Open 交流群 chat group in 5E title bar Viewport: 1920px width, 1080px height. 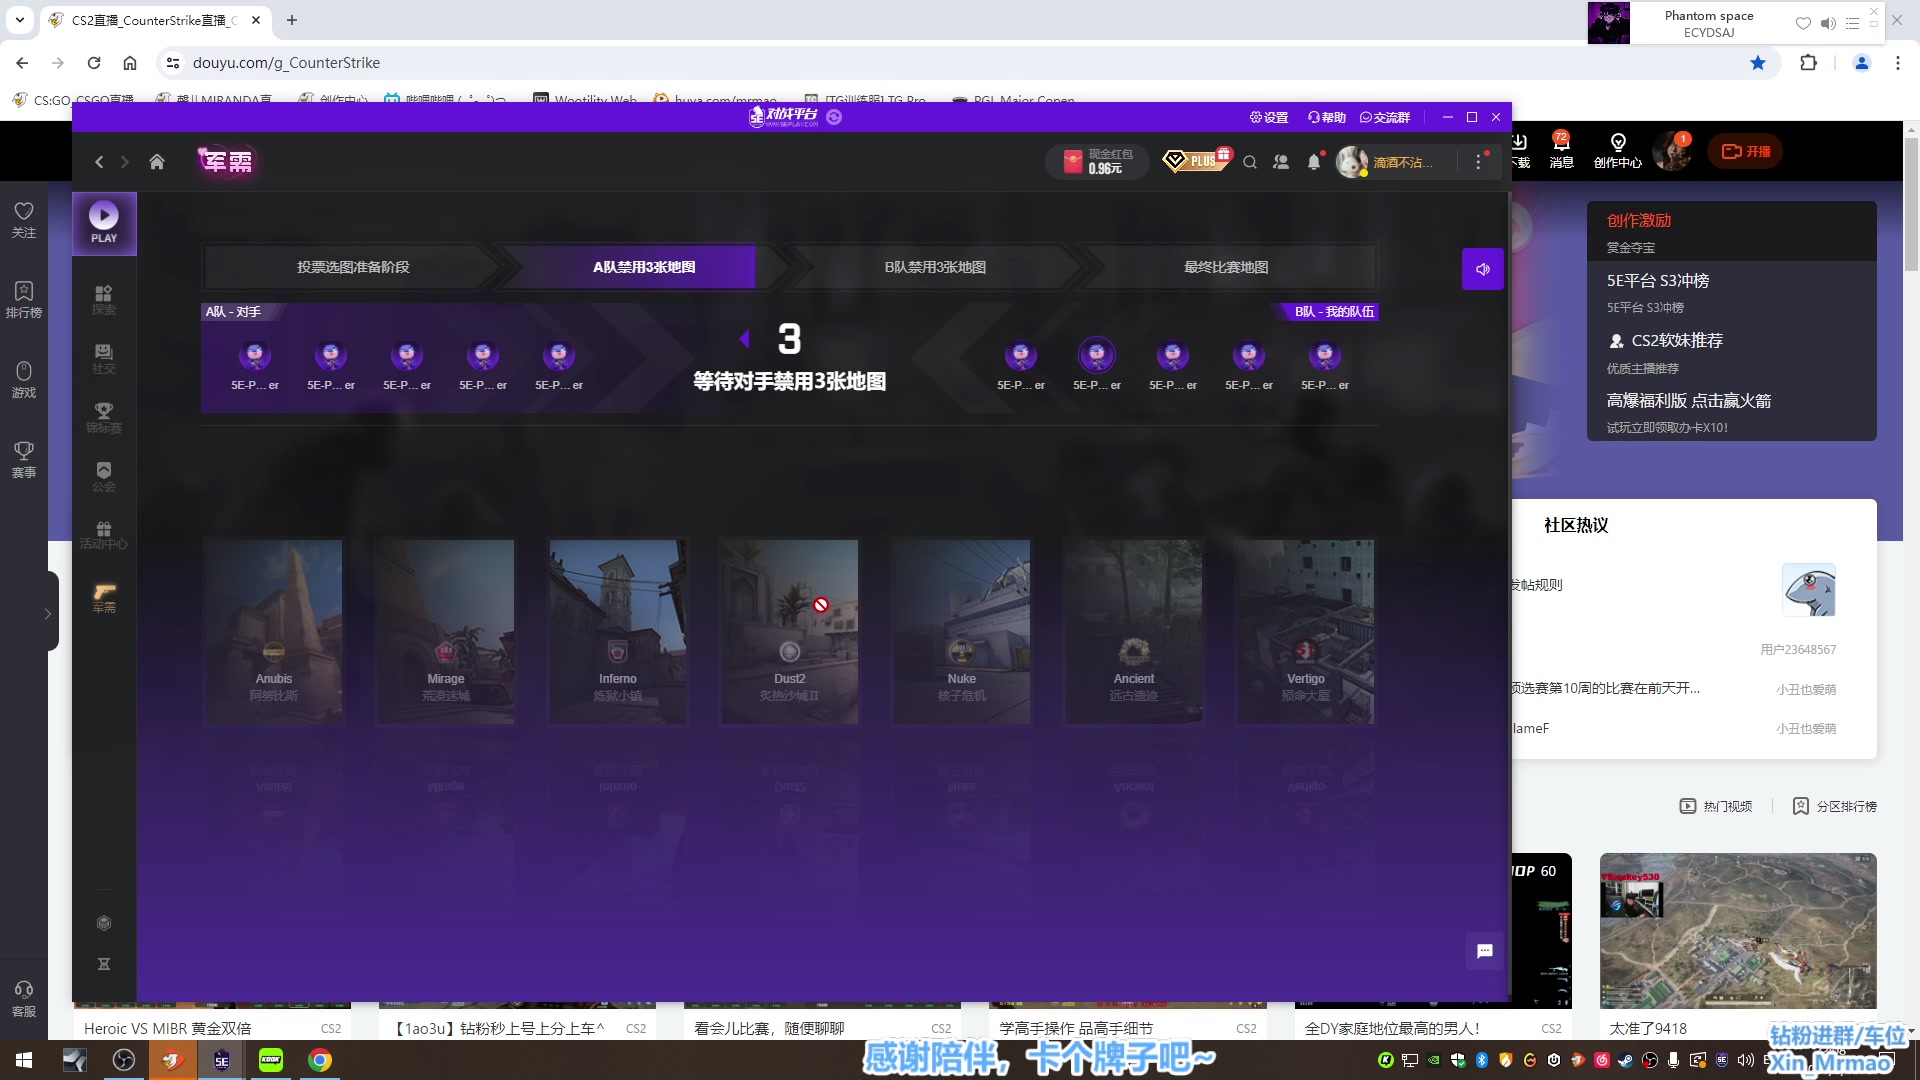pyautogui.click(x=1385, y=118)
